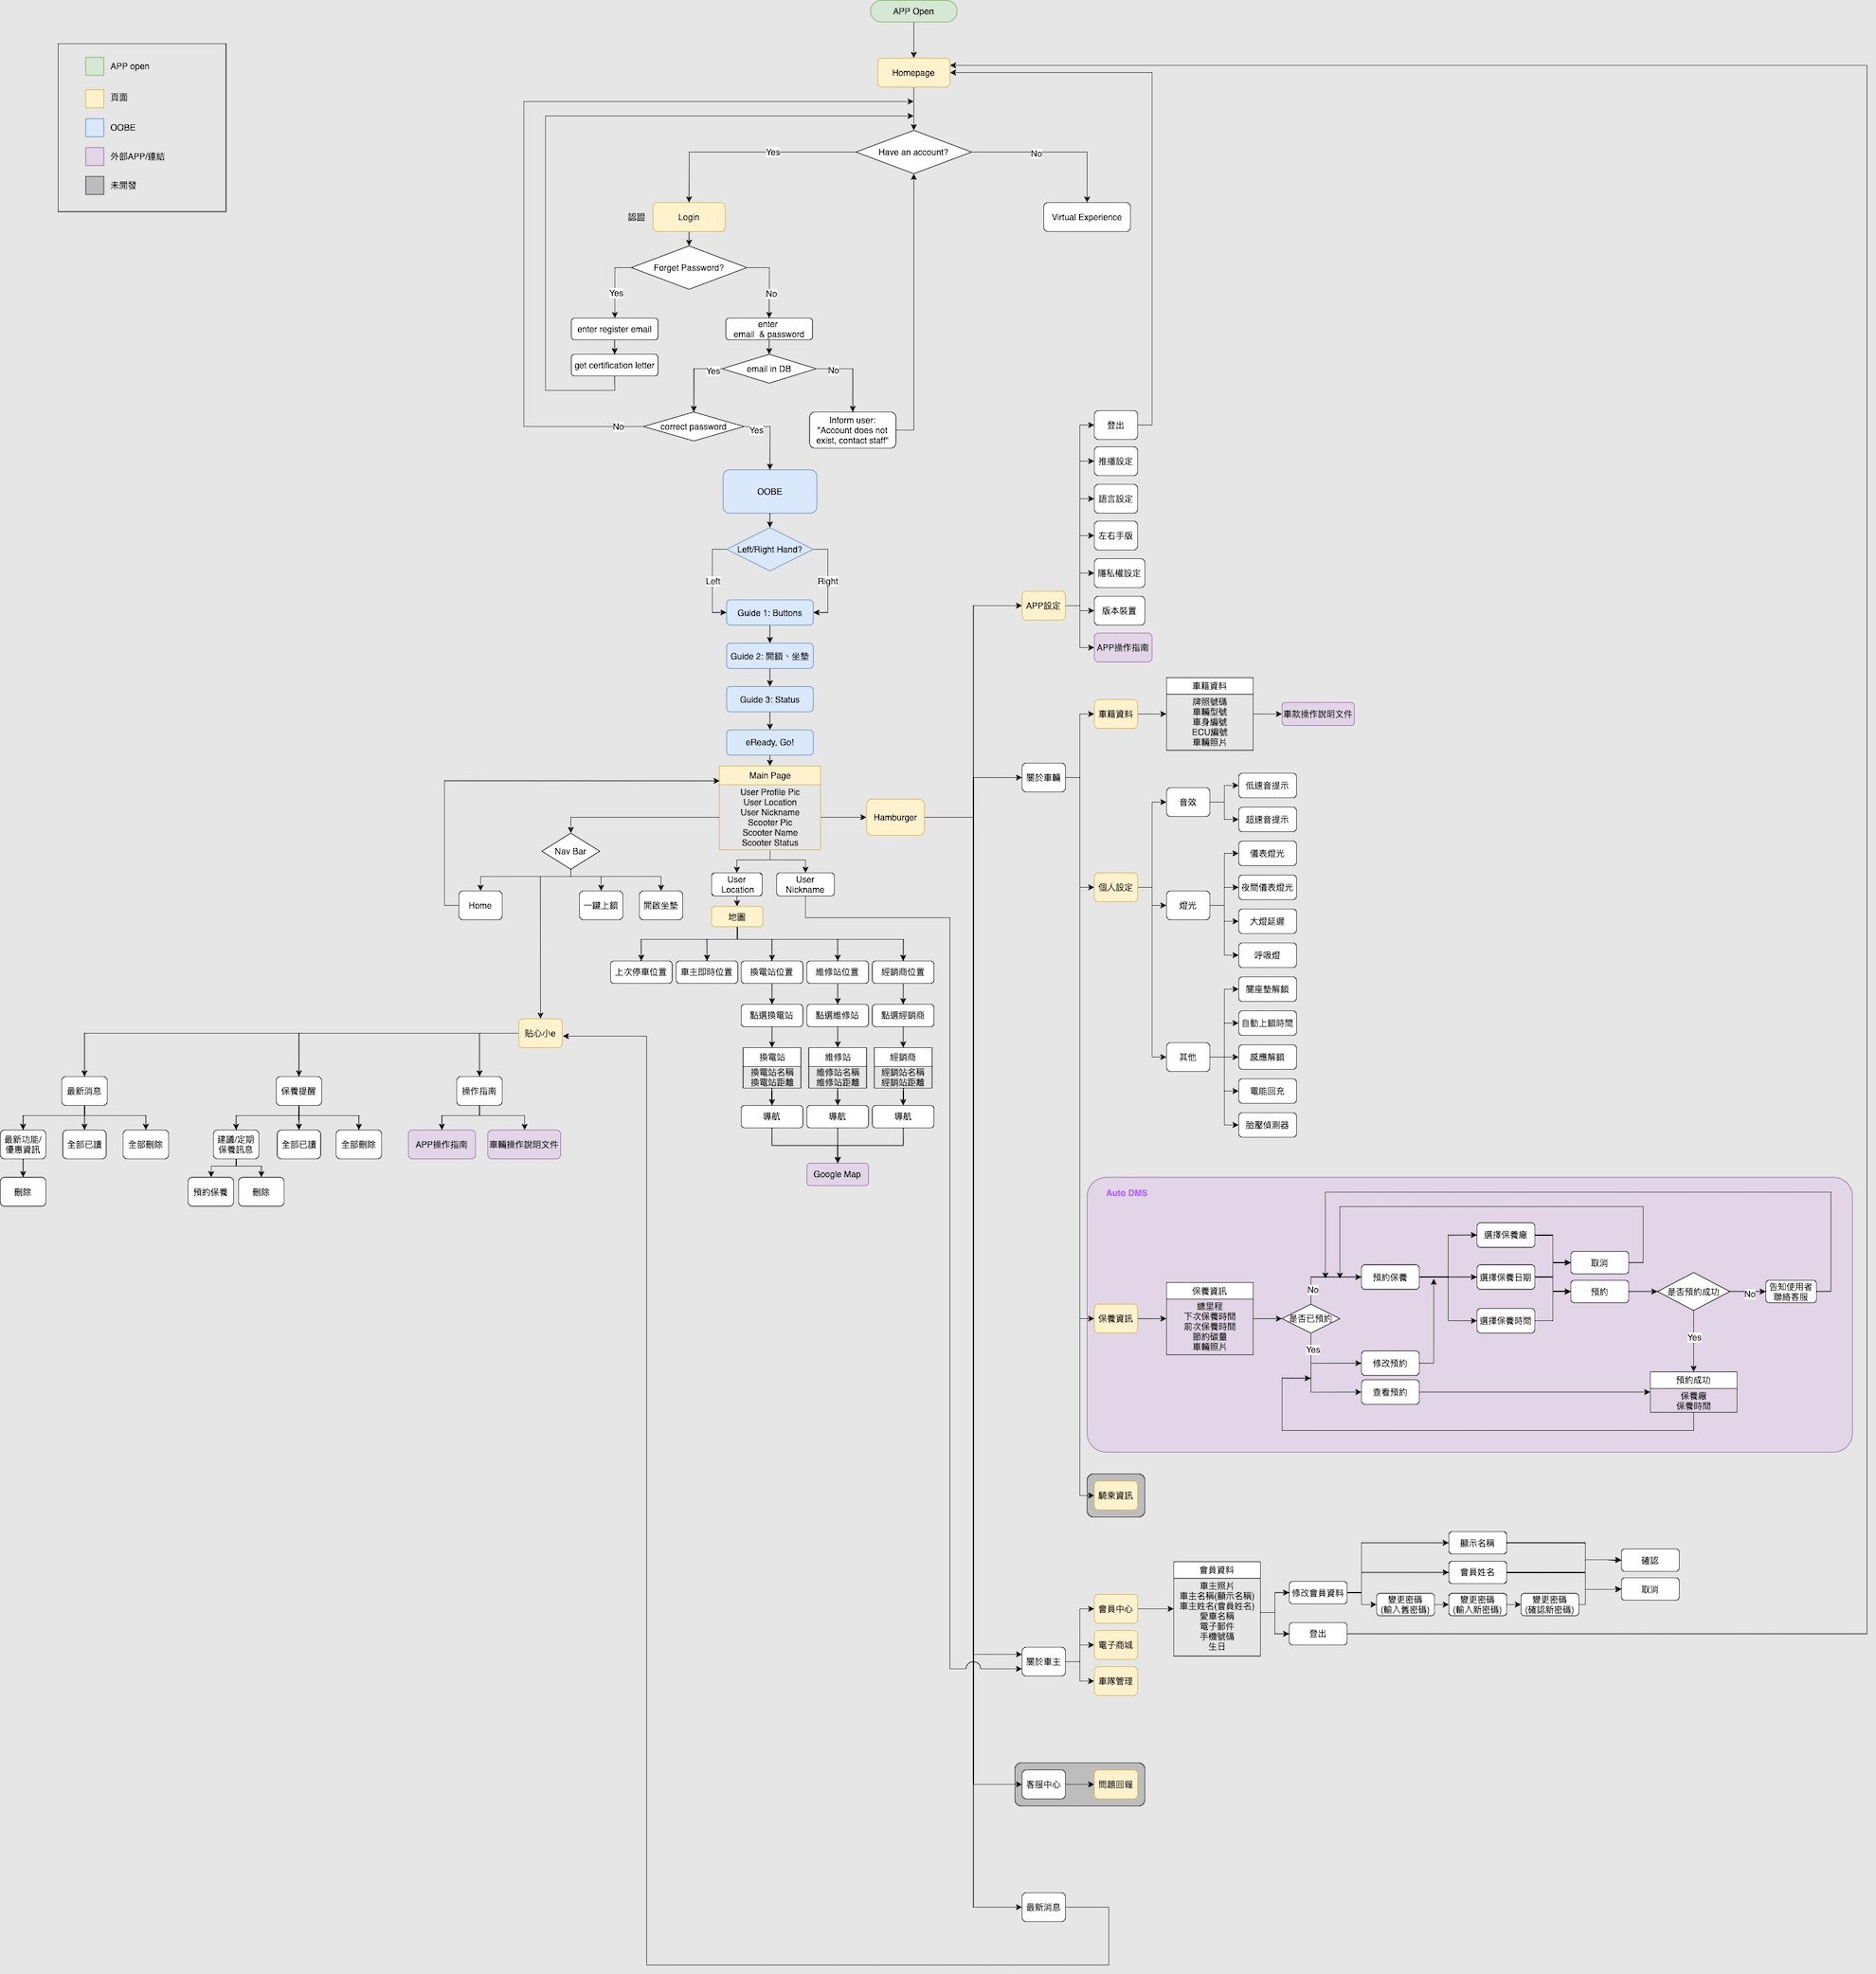1876x1974 pixels.
Task: Click the Left/Right Hand? diamond
Action: tap(769, 550)
